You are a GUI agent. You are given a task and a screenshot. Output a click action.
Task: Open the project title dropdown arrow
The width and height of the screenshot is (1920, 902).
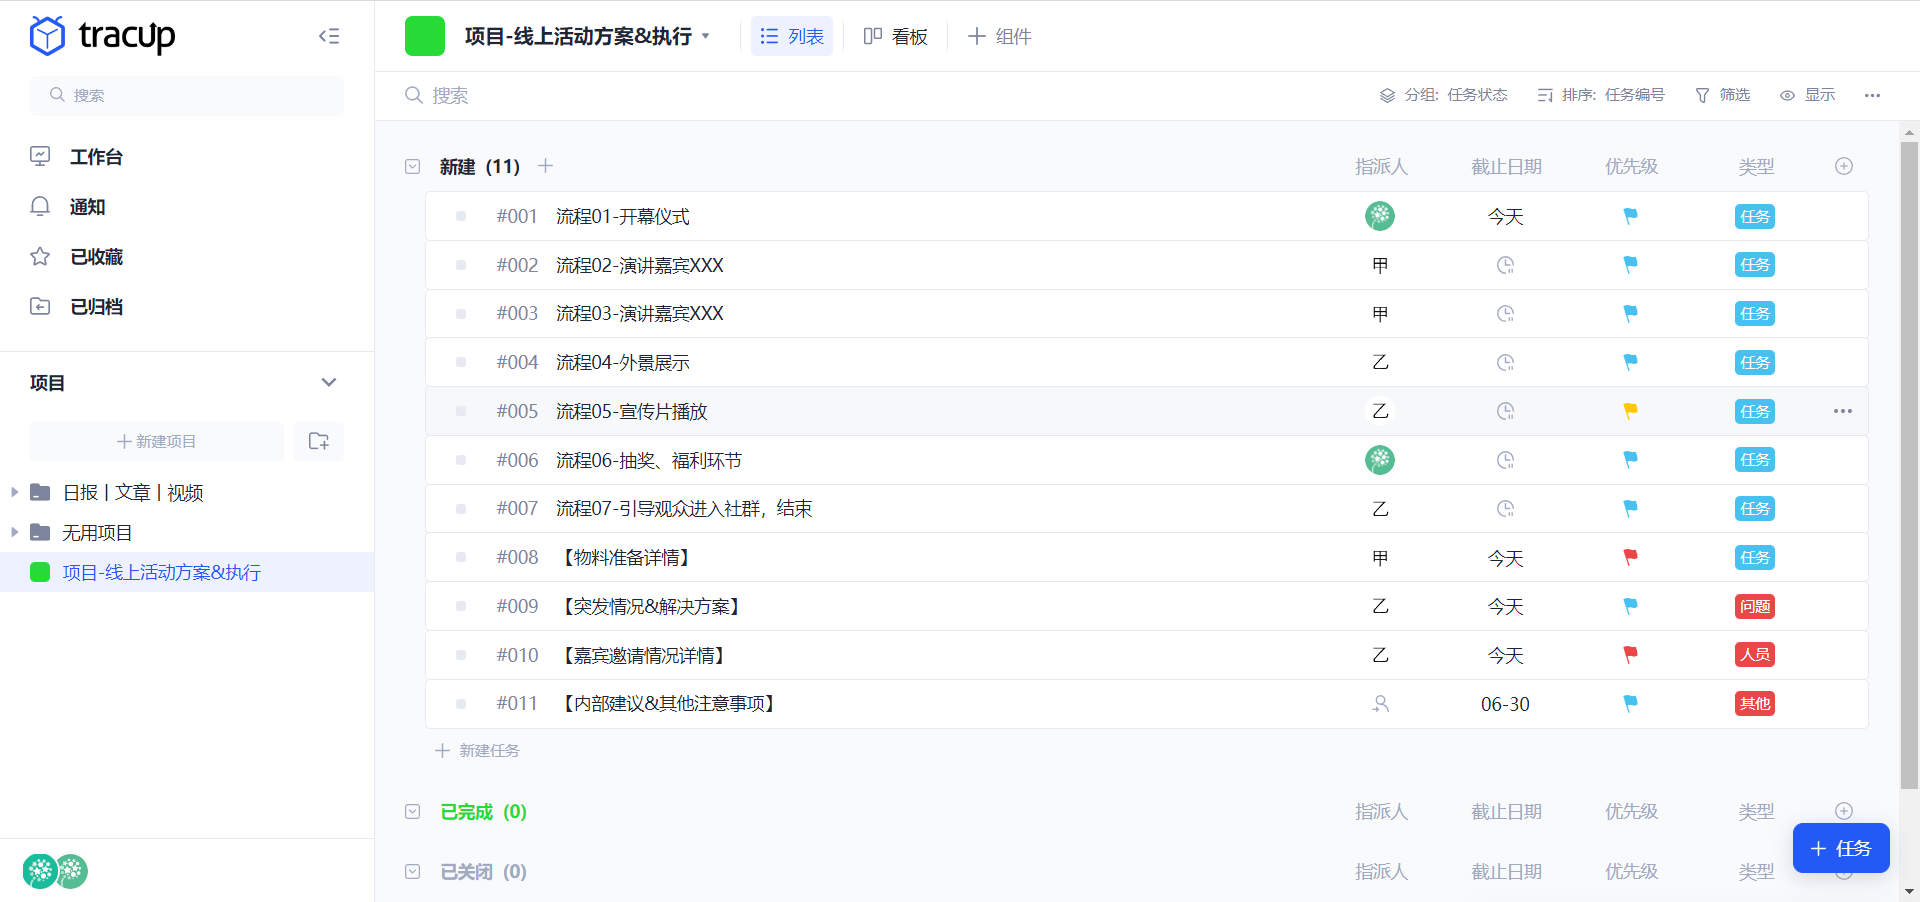tap(707, 36)
